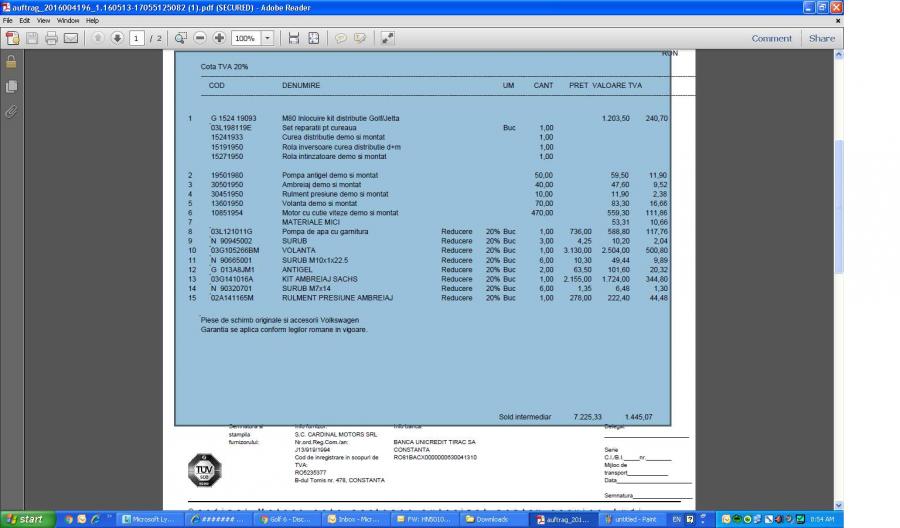Open the security lock settings panel
The image size is (900, 528).
(x=12, y=61)
